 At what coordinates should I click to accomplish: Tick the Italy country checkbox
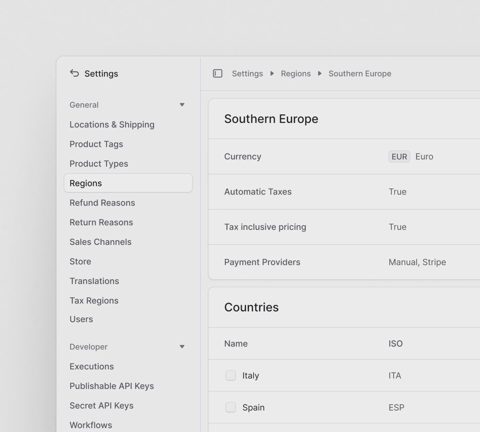(x=230, y=375)
